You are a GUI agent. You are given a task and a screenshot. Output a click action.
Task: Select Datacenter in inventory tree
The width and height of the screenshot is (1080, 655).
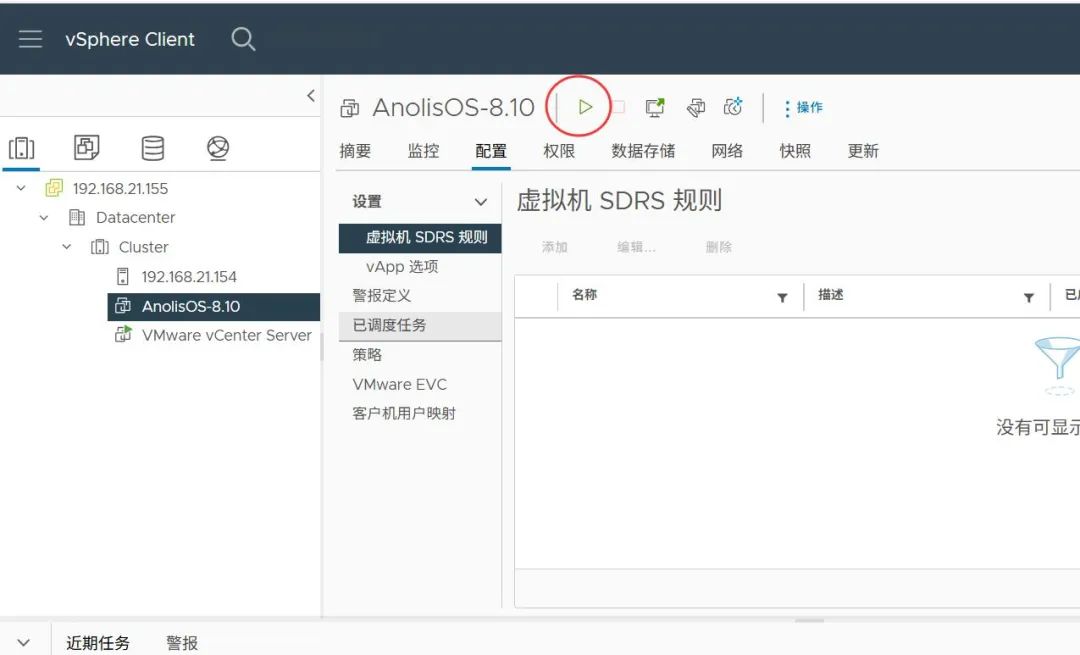pos(136,218)
